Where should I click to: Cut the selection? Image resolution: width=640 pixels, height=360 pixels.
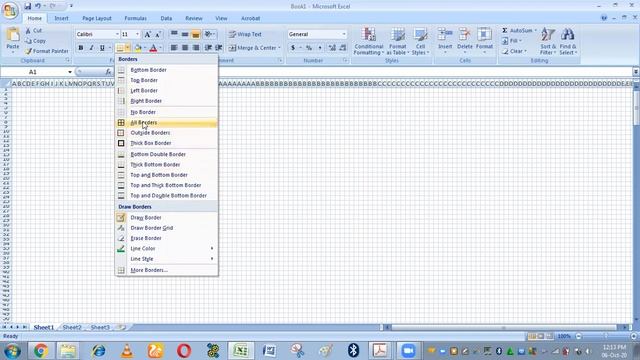tap(33, 31)
